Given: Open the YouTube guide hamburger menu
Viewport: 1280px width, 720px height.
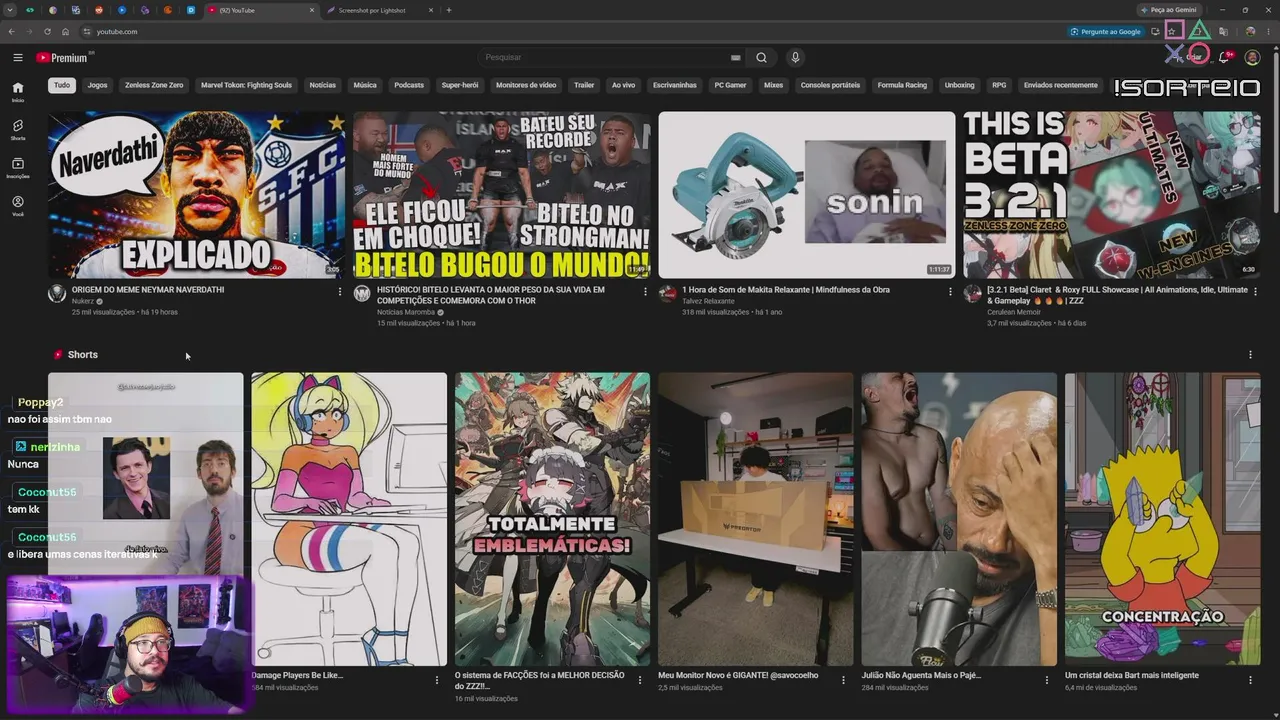Looking at the screenshot, I should pyautogui.click(x=17, y=57).
